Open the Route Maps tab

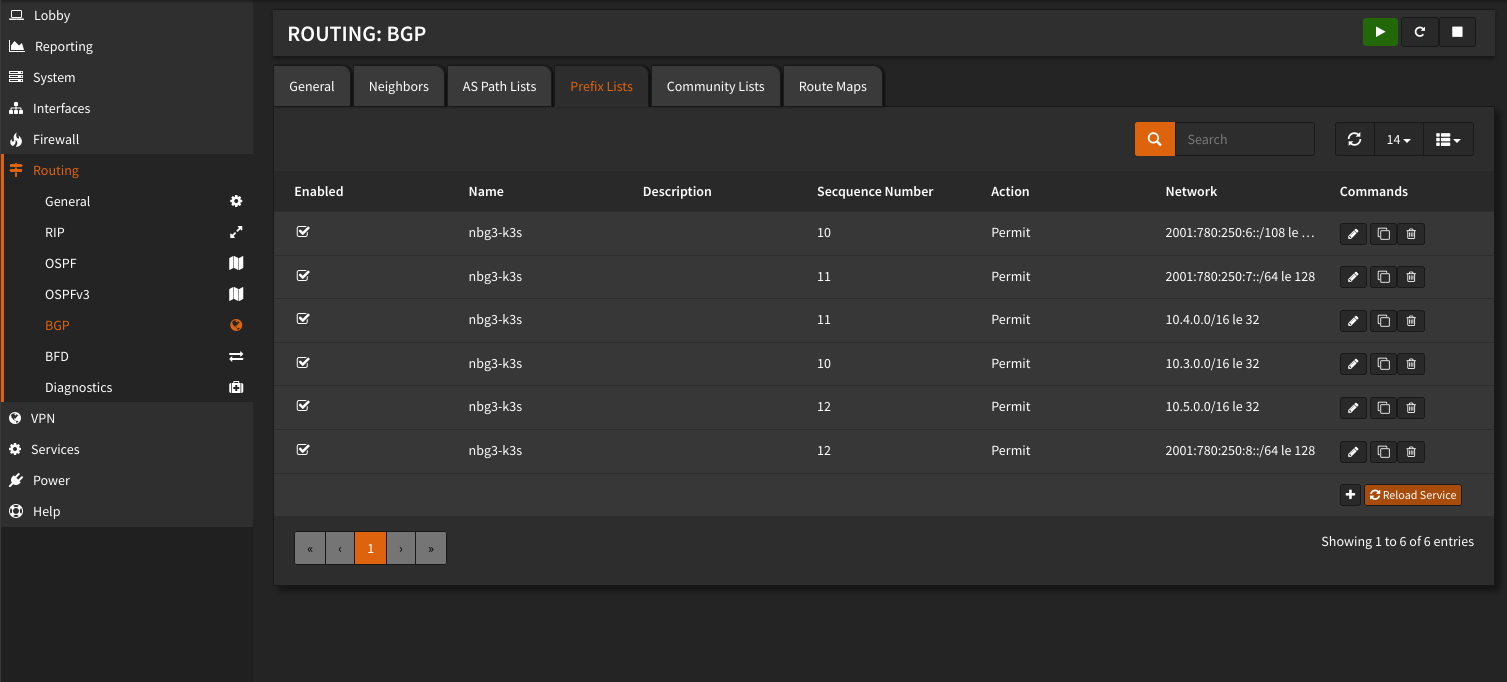832,87
